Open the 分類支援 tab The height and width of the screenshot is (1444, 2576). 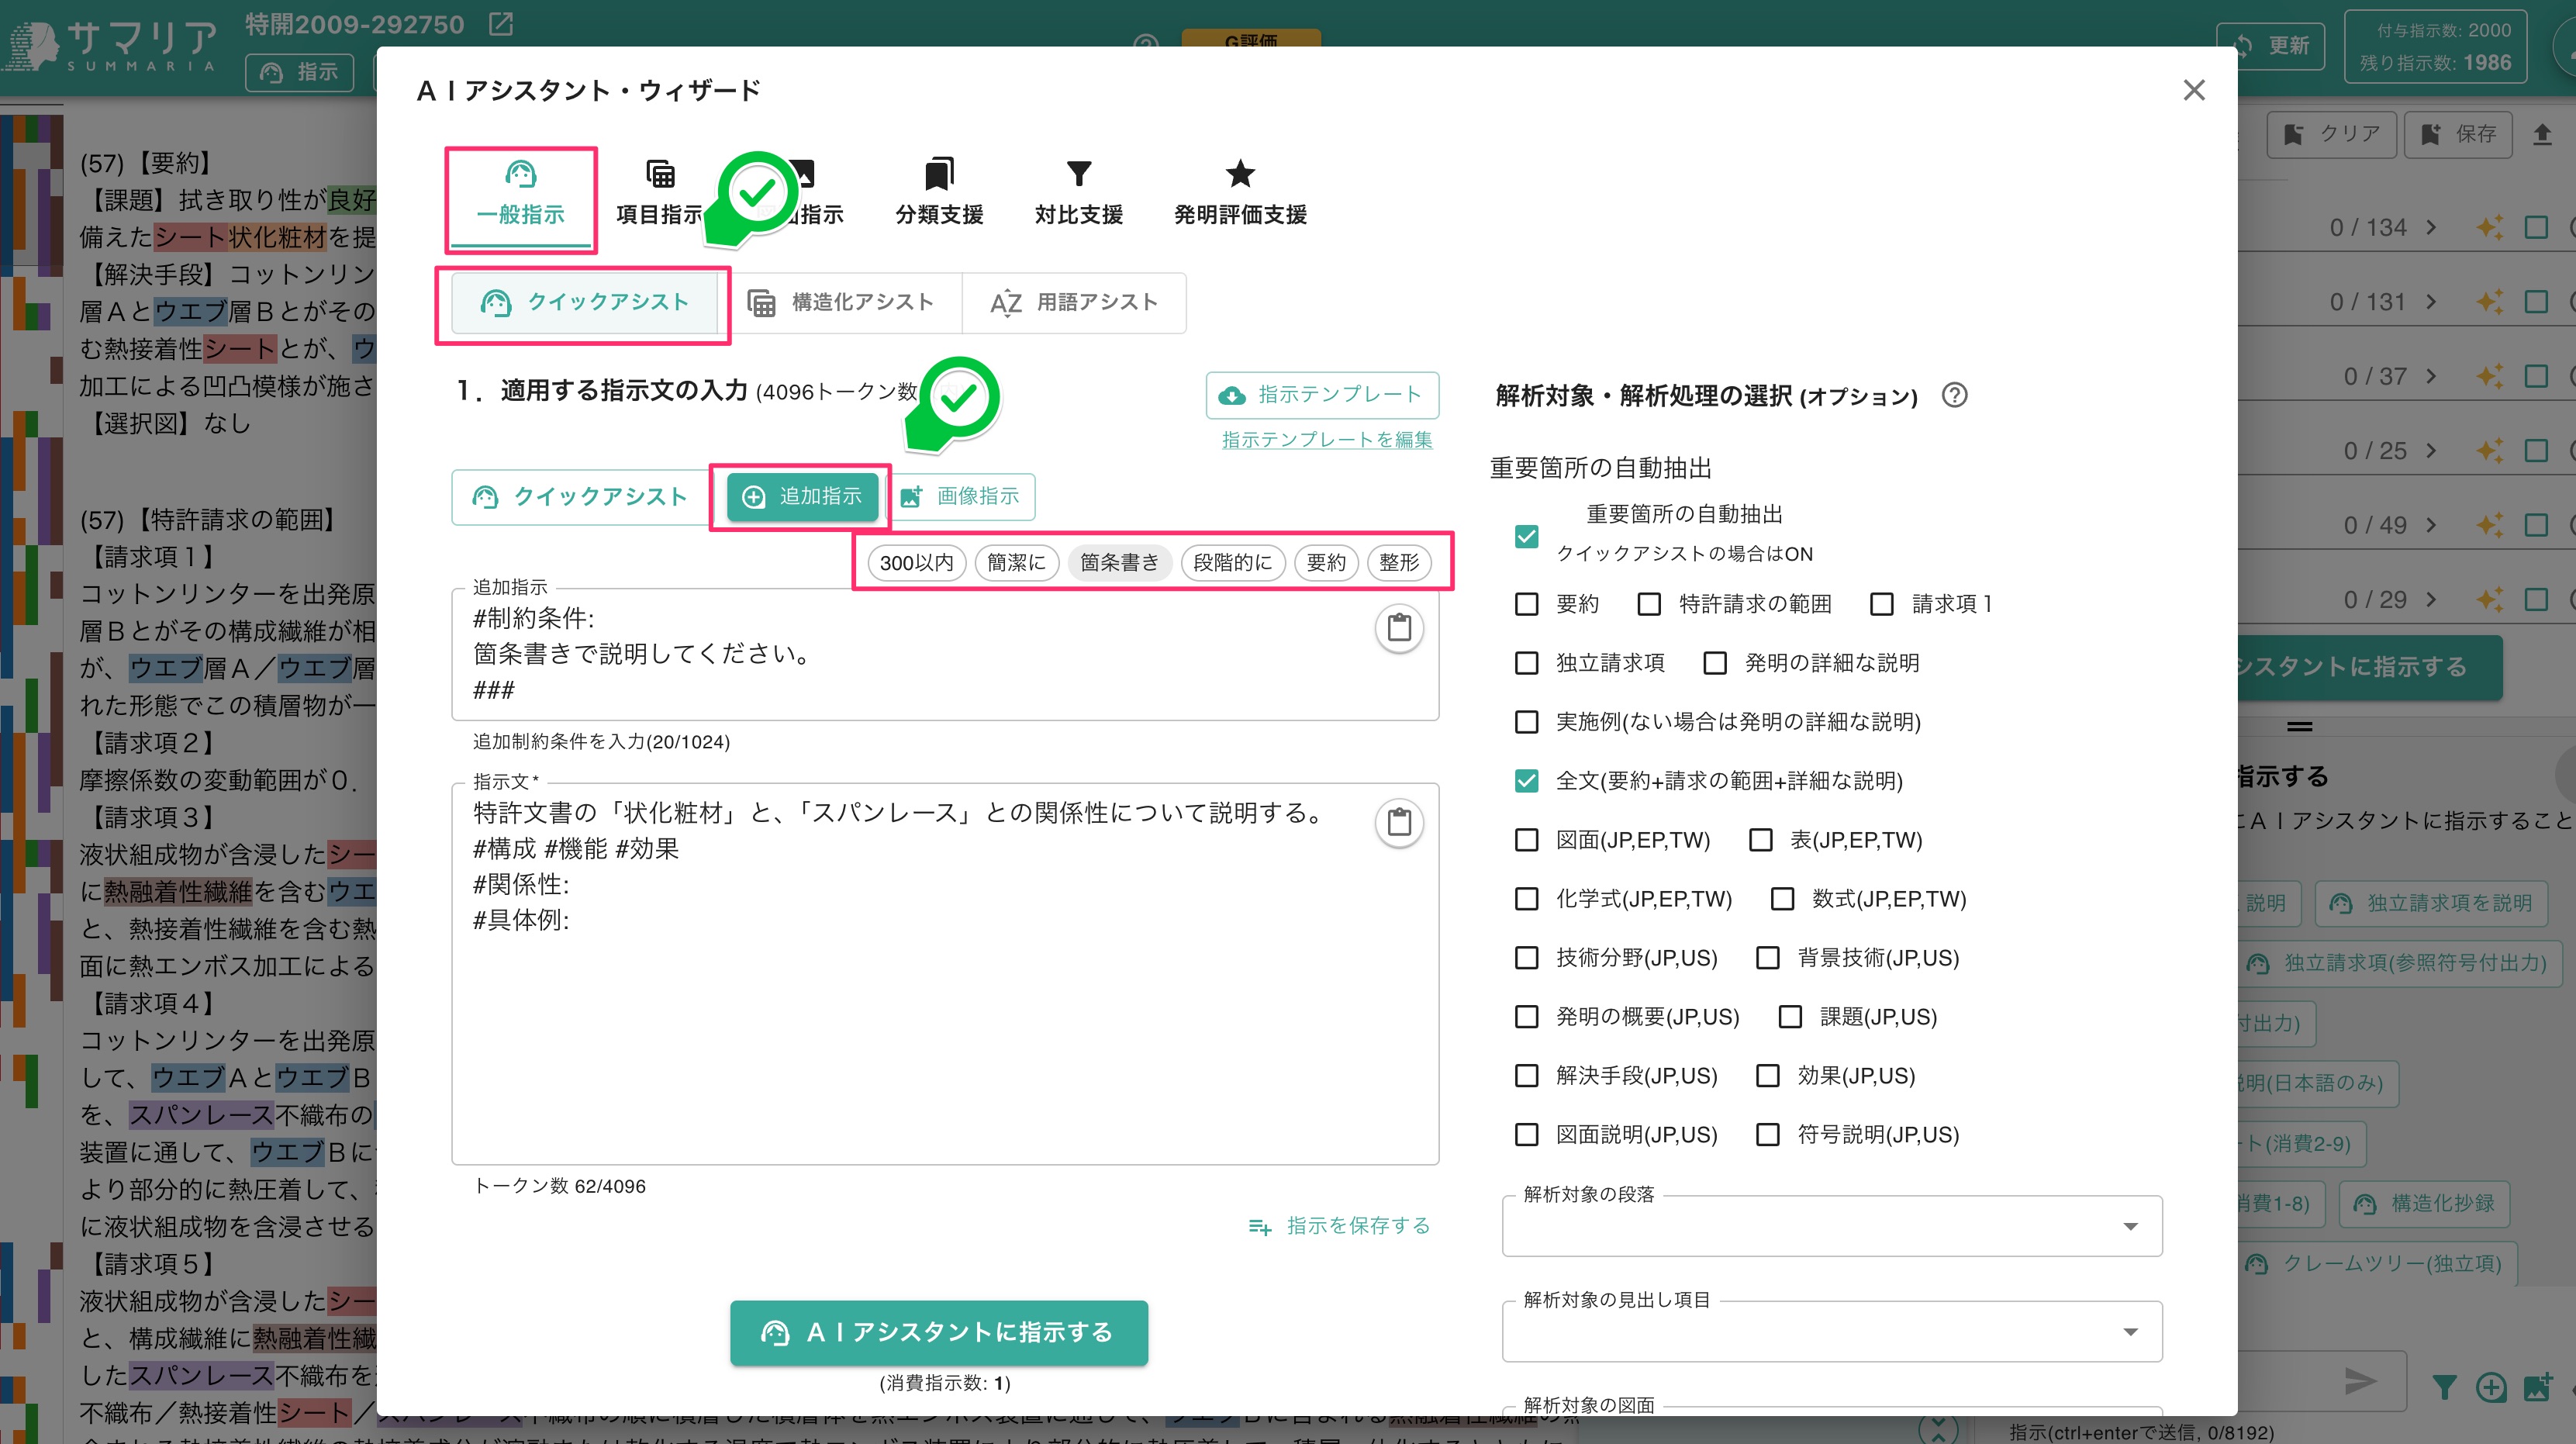point(939,195)
